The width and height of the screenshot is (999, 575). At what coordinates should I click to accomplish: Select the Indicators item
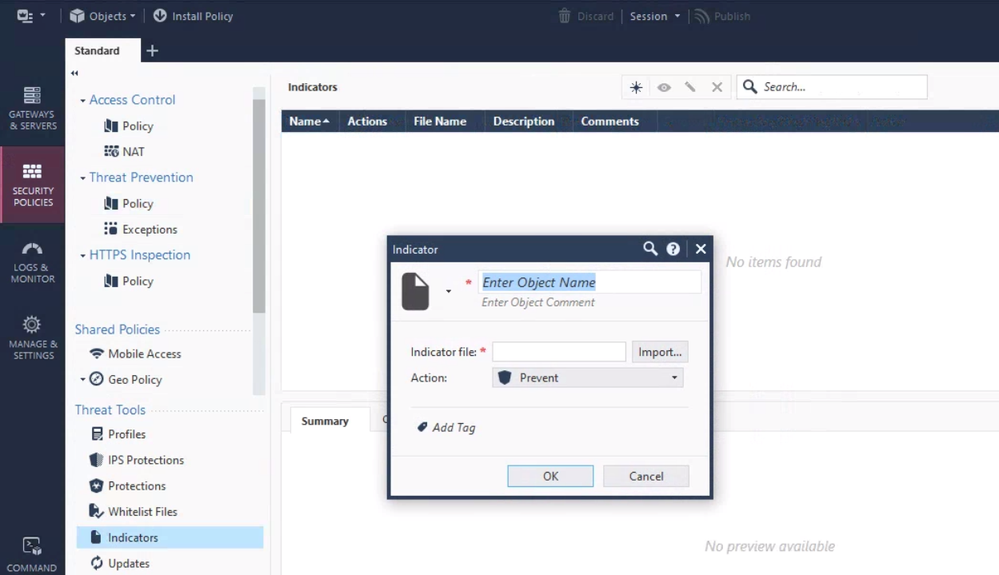(x=169, y=537)
